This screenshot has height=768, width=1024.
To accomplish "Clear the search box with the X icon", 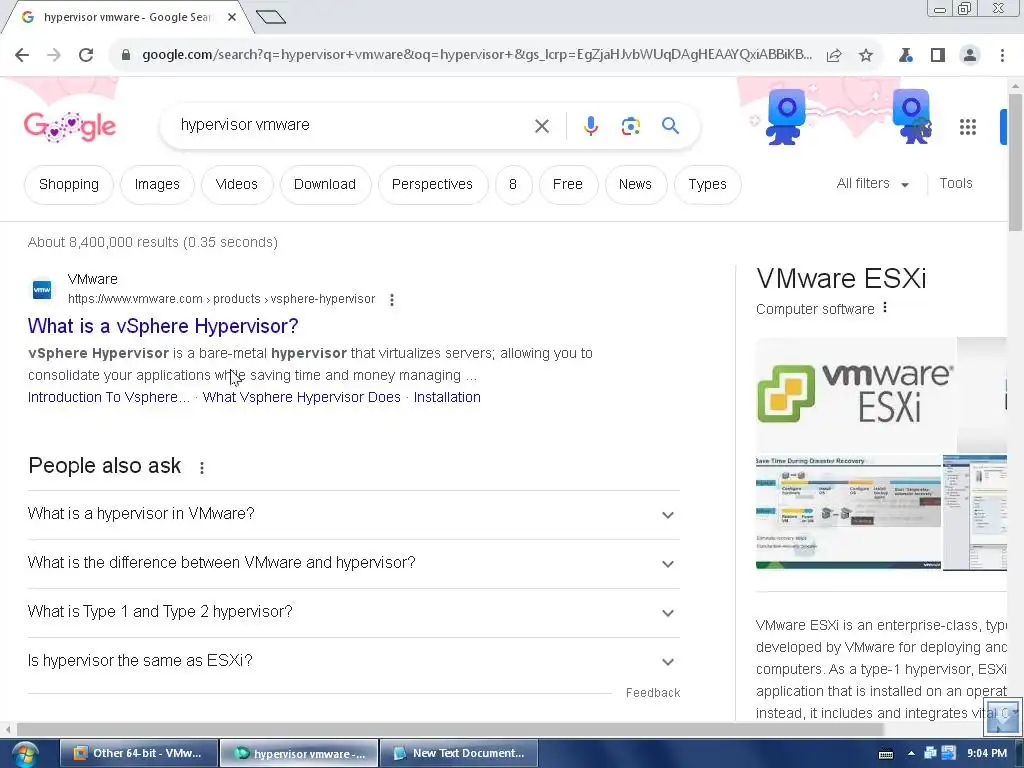I will [x=542, y=126].
